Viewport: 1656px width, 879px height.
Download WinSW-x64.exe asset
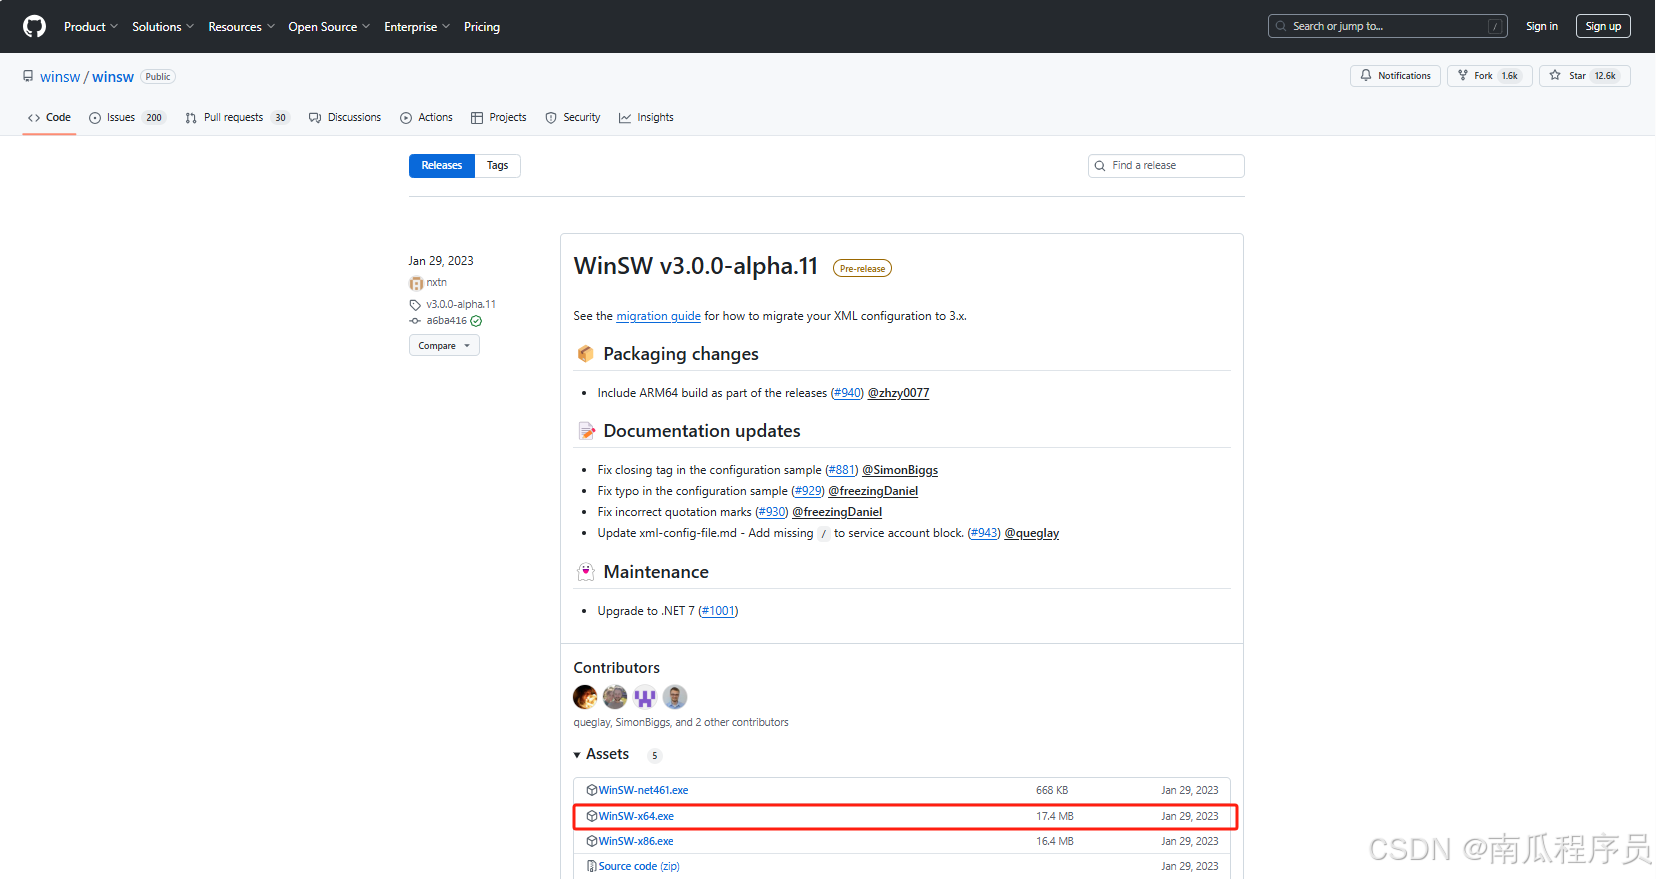(x=636, y=816)
